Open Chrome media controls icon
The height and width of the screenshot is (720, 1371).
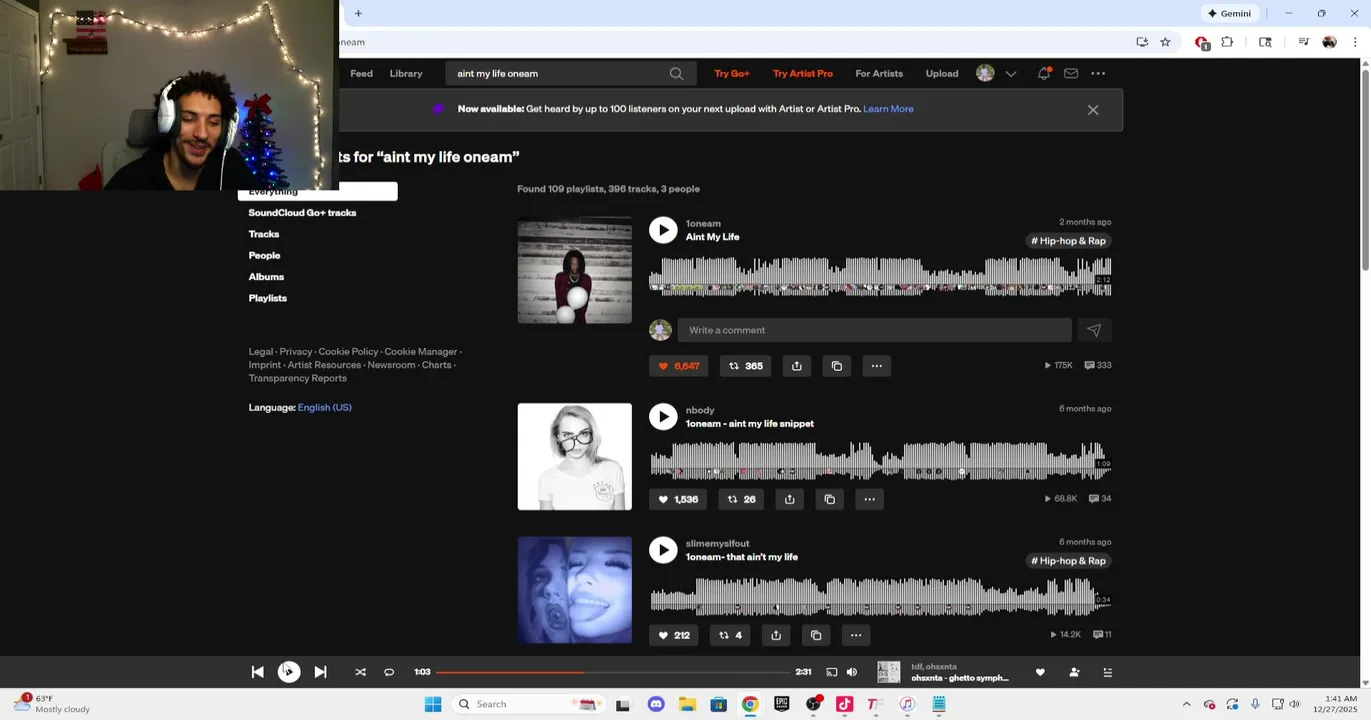click(1303, 42)
